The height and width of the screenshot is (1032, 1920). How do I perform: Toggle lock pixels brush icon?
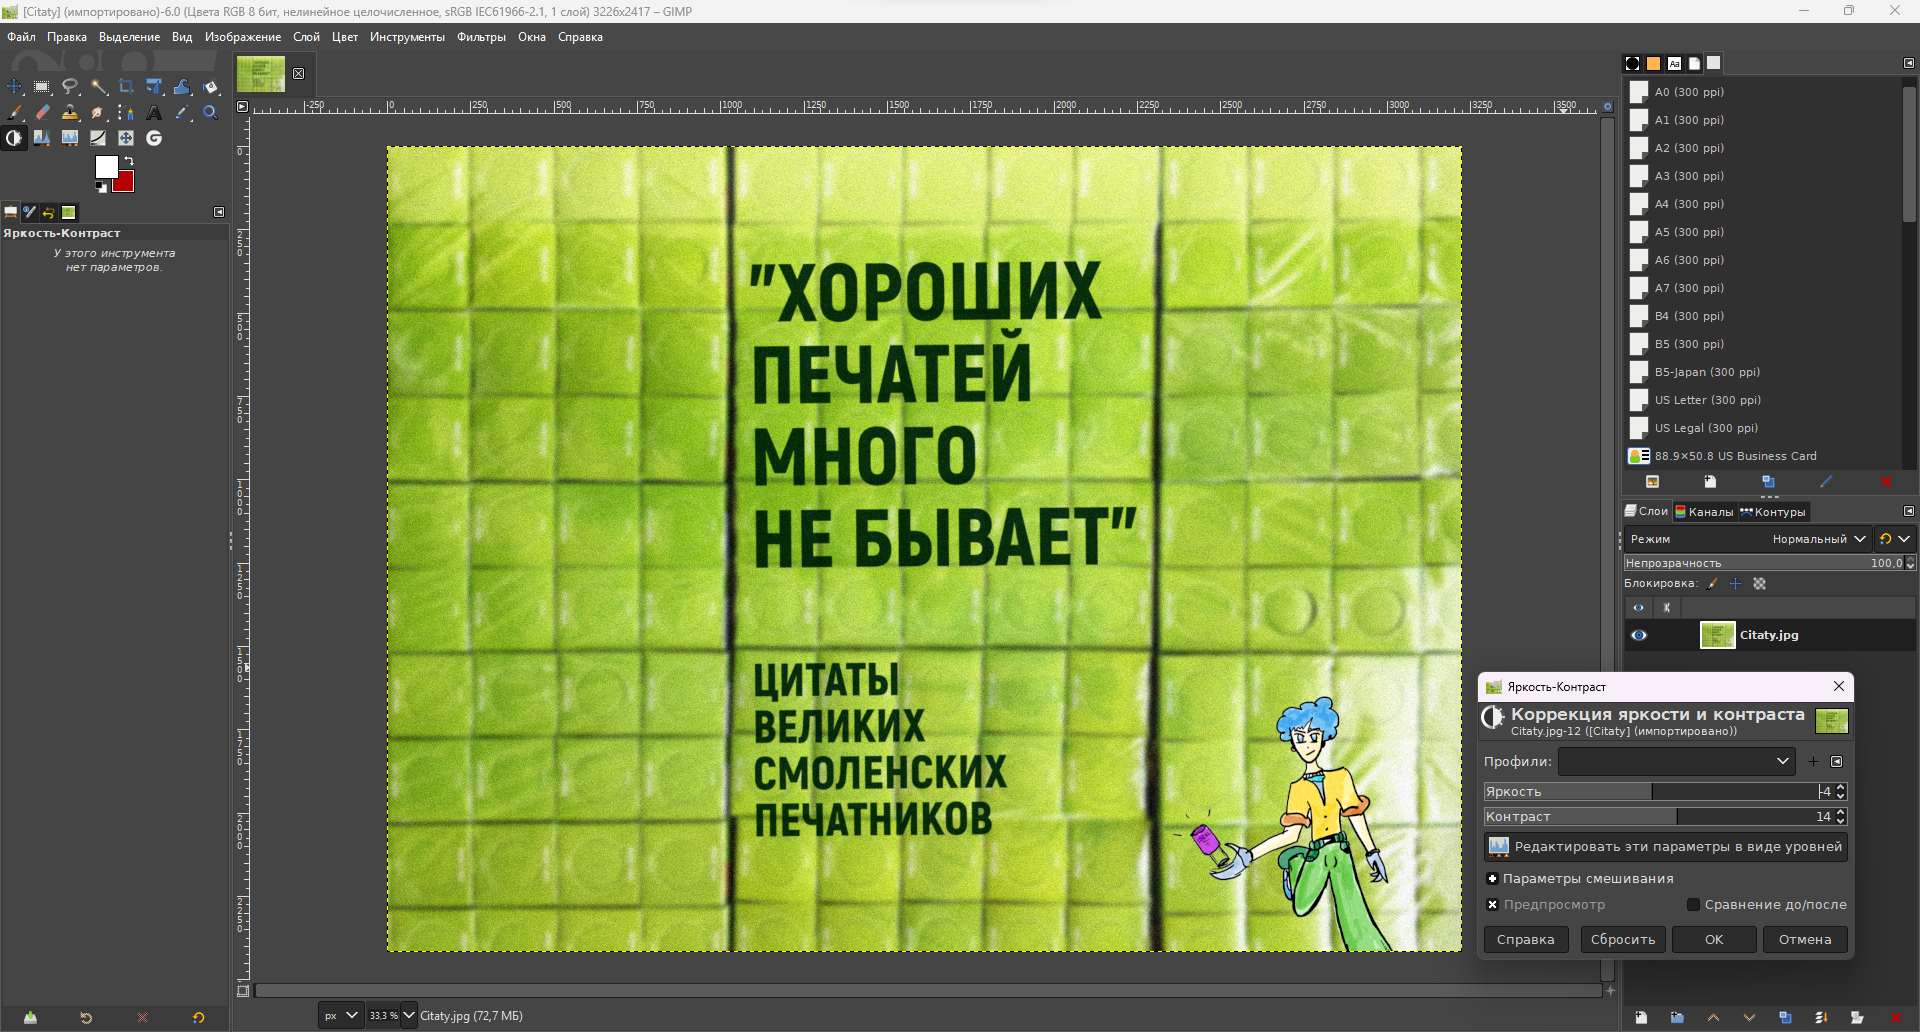tap(1712, 584)
